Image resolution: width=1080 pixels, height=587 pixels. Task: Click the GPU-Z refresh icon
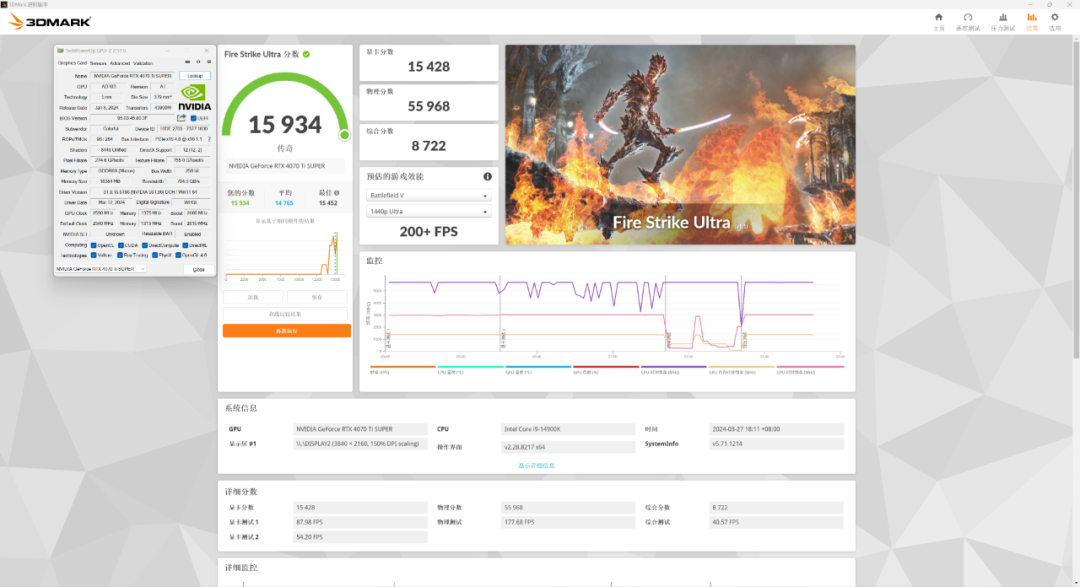click(198, 61)
